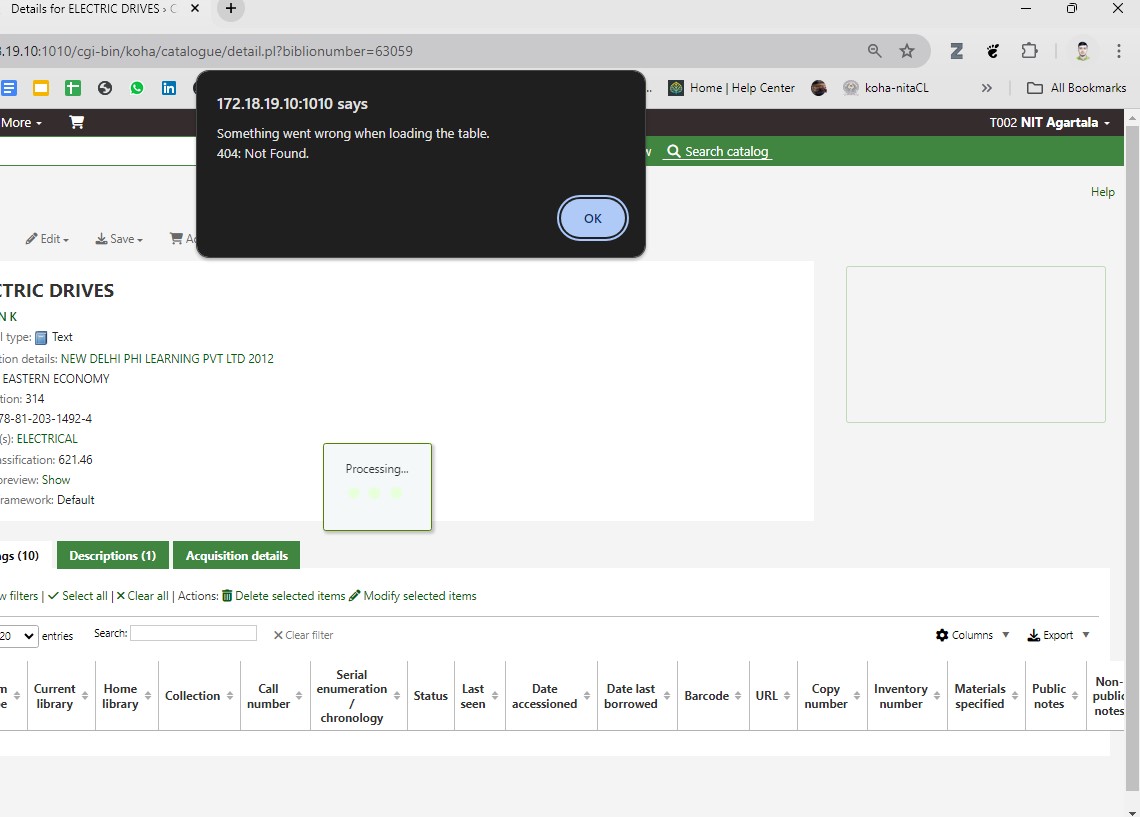Switch to the Descriptions (1) tab

pyautogui.click(x=113, y=556)
